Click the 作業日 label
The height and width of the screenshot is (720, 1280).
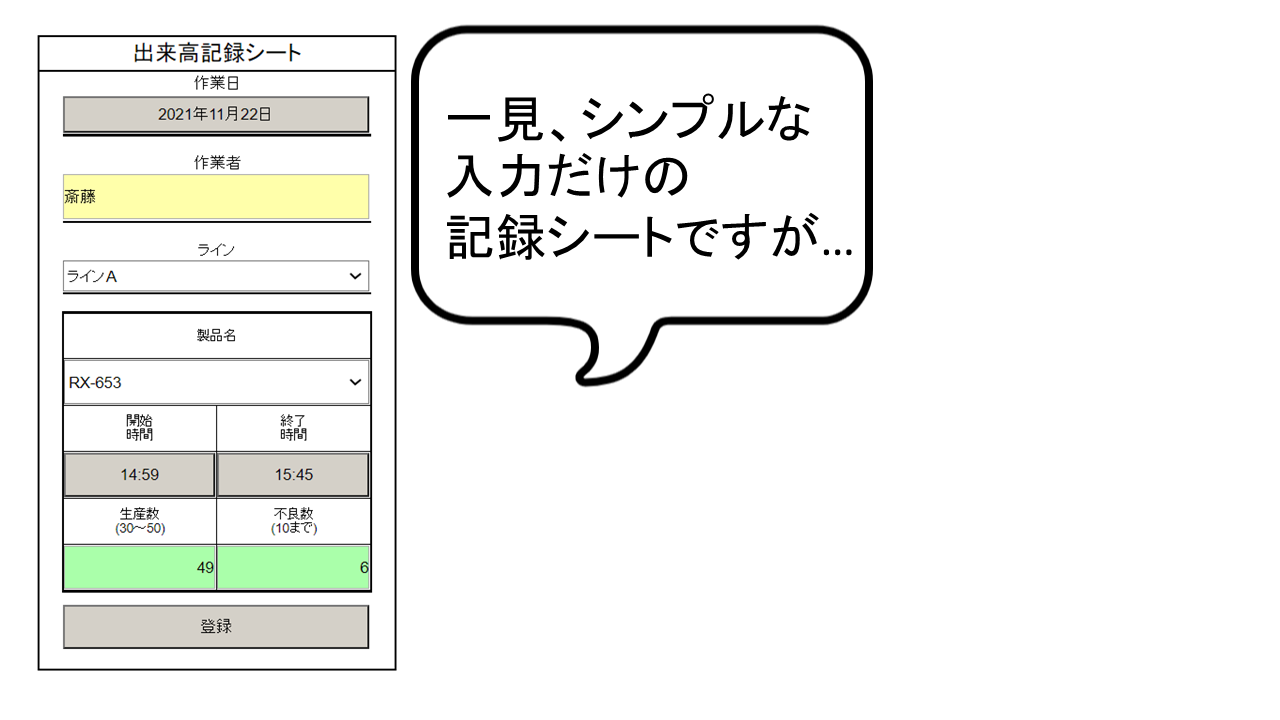(217, 83)
